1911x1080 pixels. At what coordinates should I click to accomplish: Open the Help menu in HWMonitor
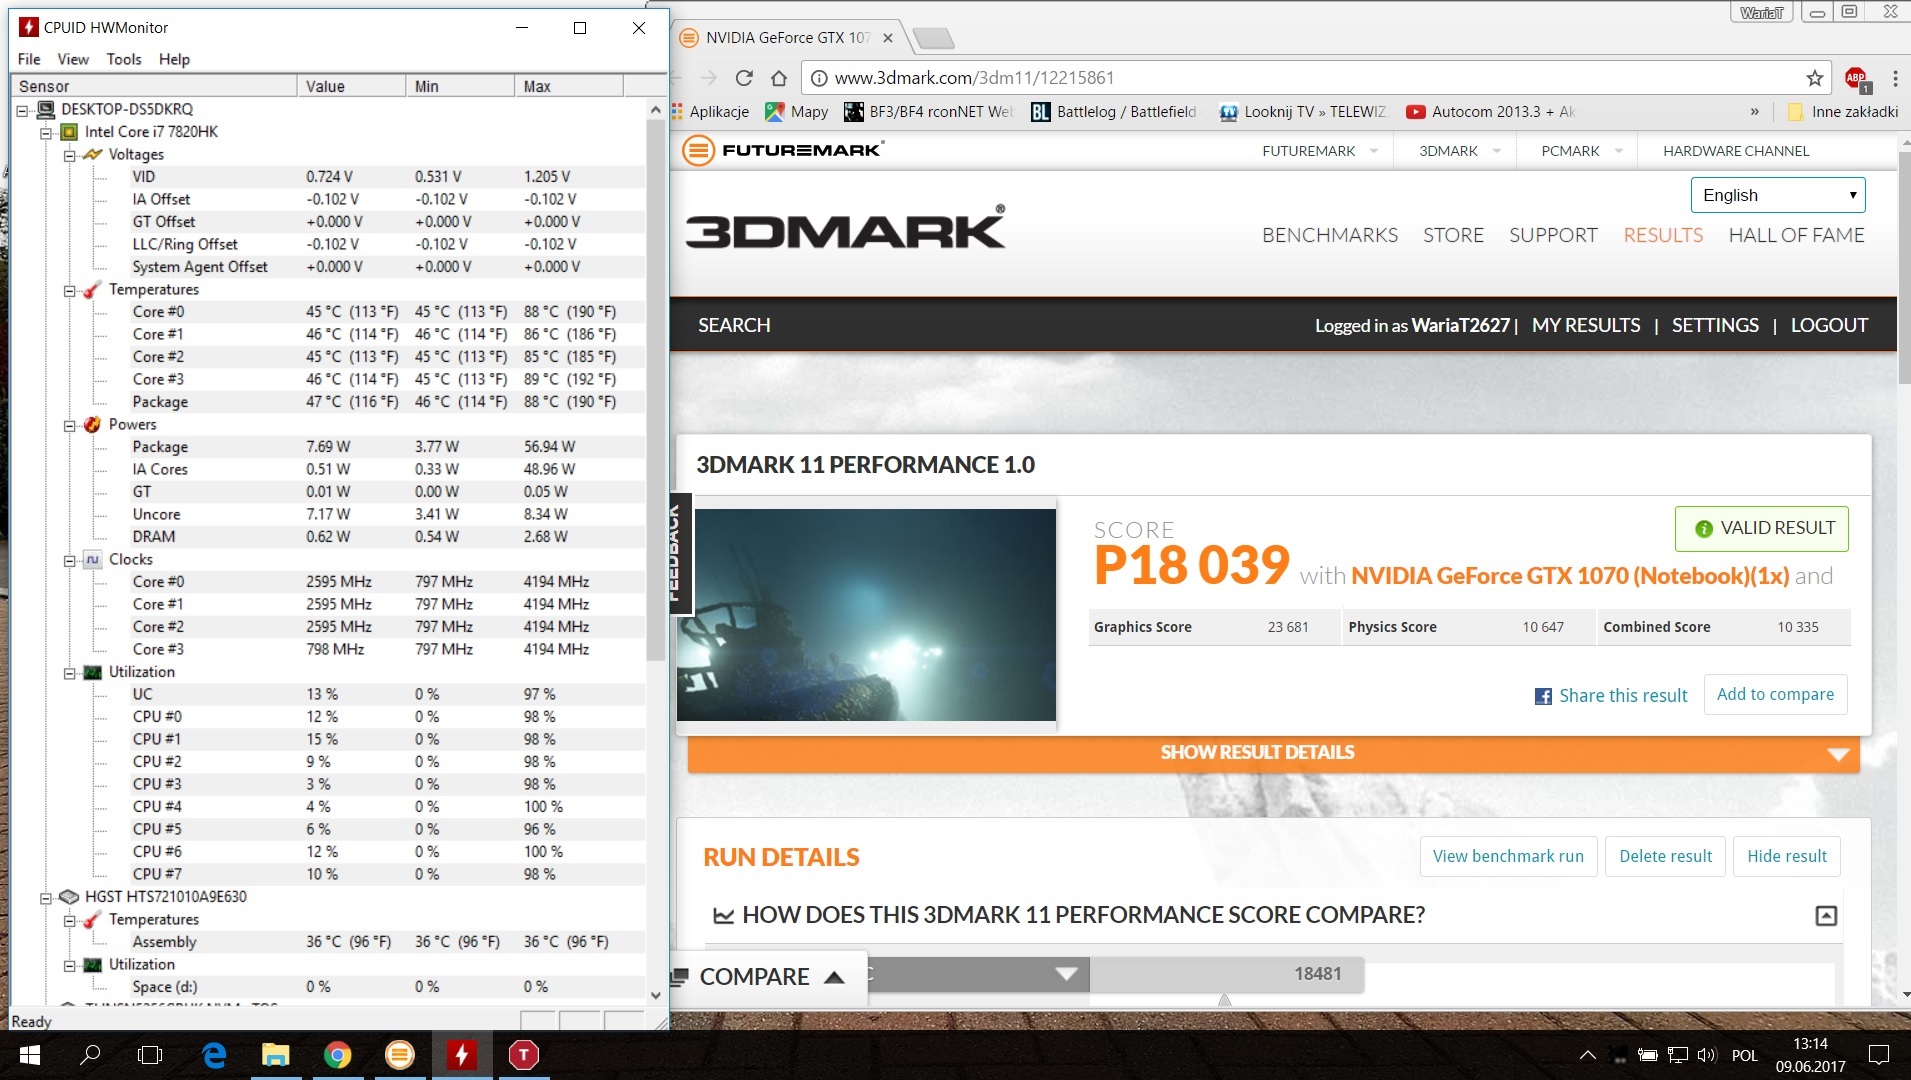pyautogui.click(x=174, y=59)
